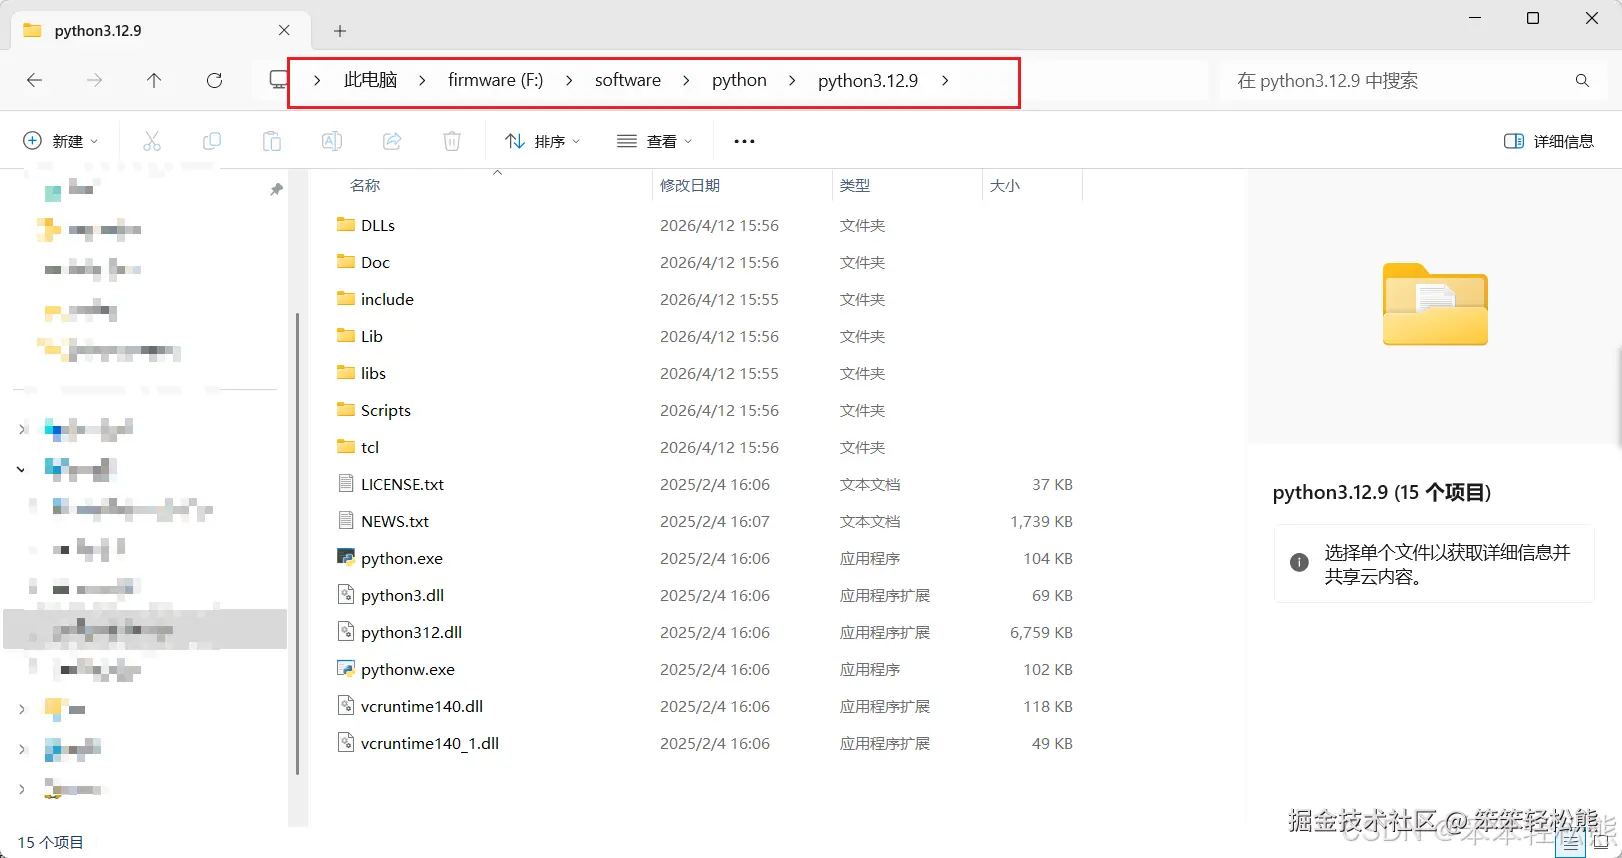Screen dimensions: 1622x858
Task: Click the Delete trash icon
Action: tap(452, 141)
